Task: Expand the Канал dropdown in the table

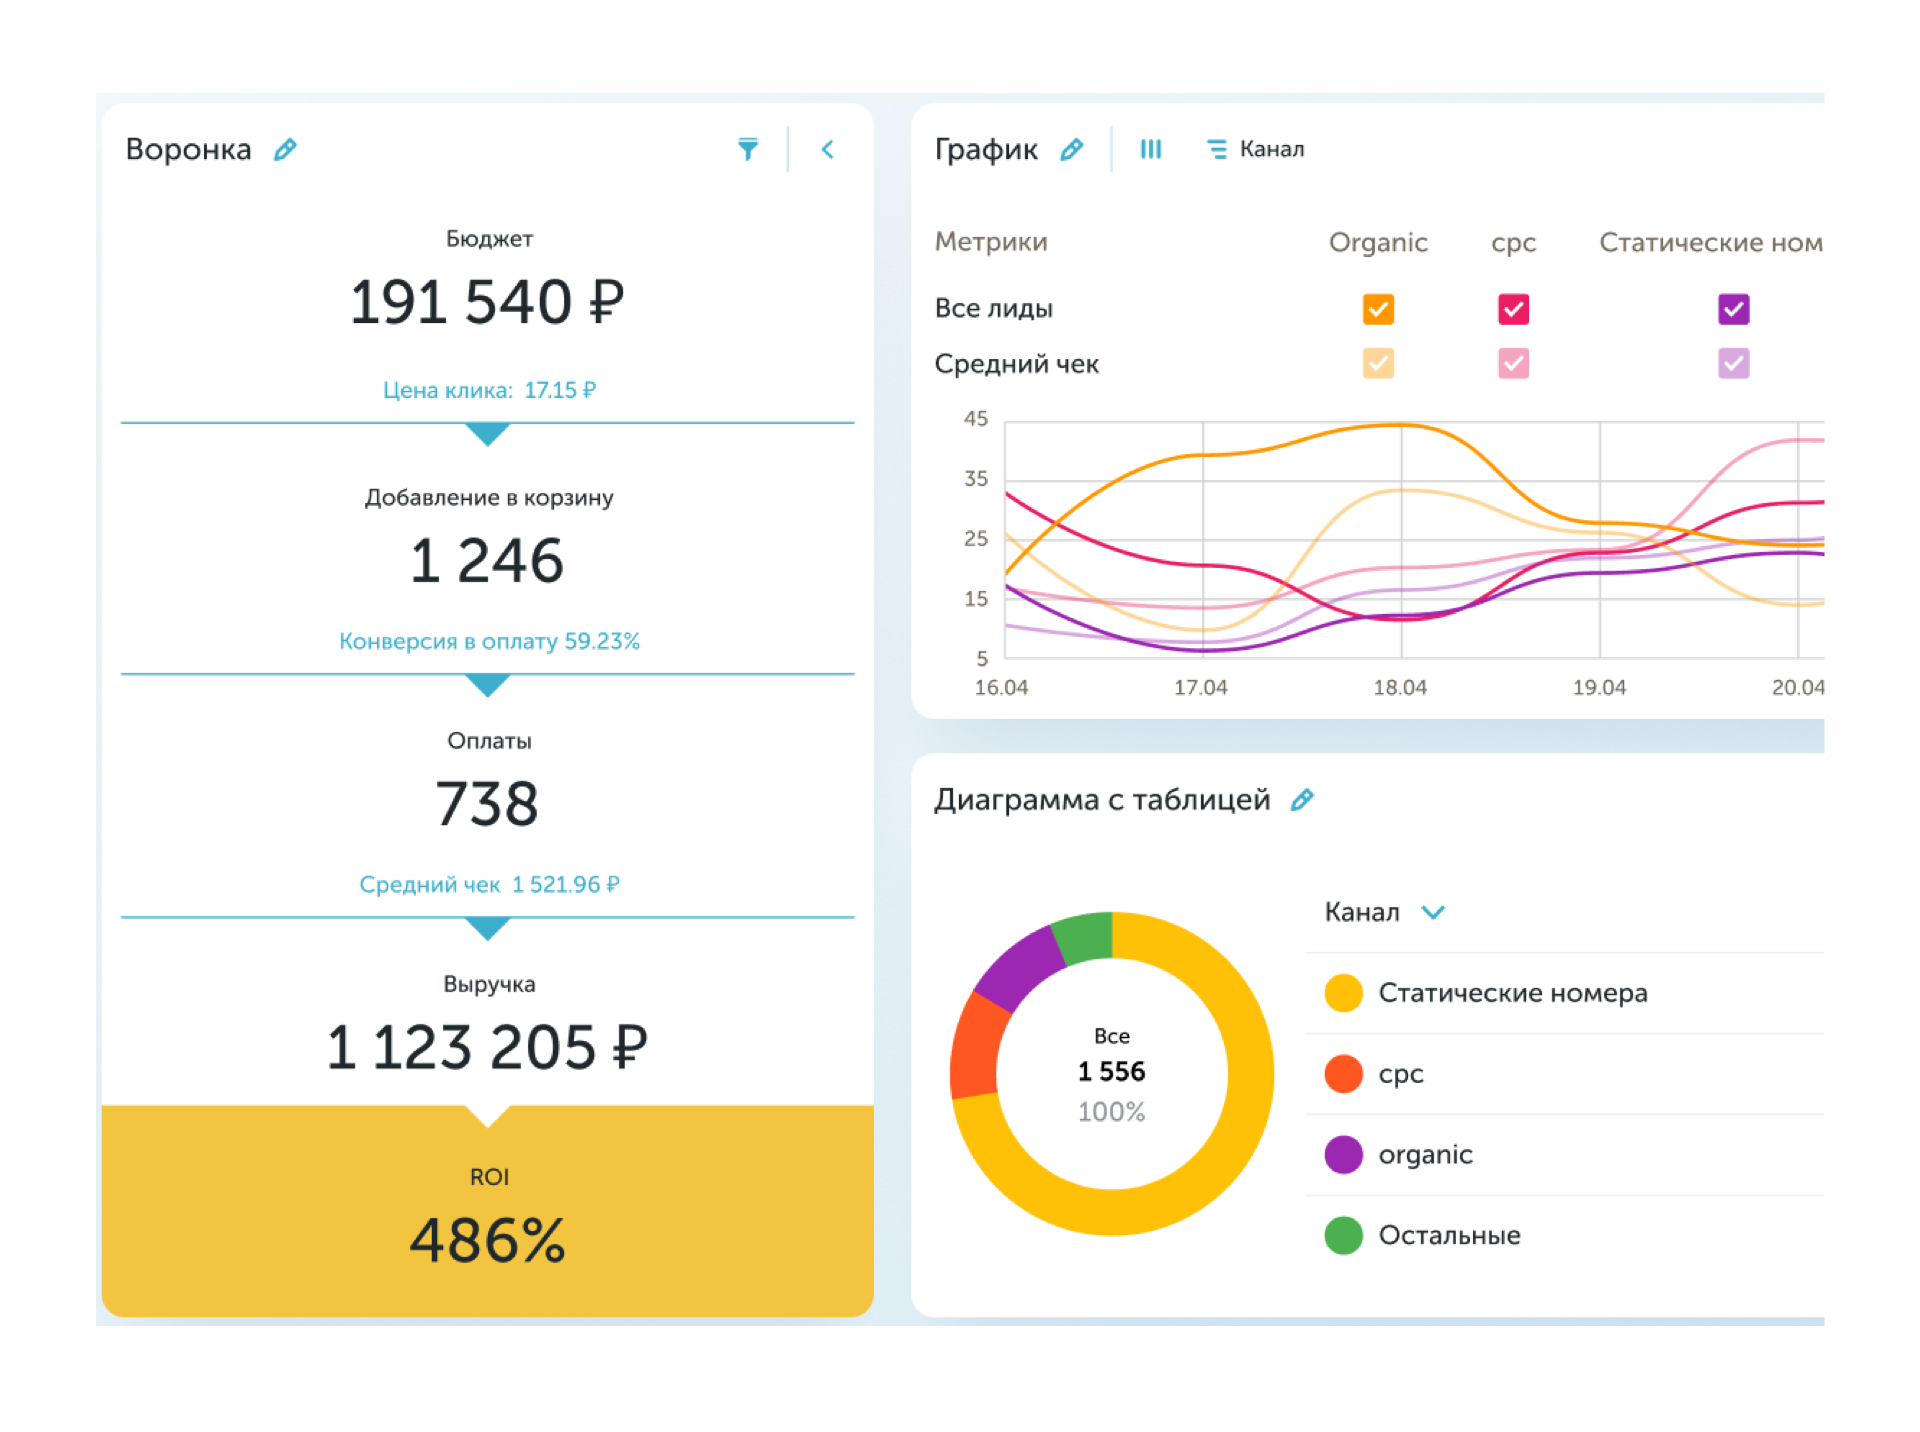Action: coord(1433,912)
